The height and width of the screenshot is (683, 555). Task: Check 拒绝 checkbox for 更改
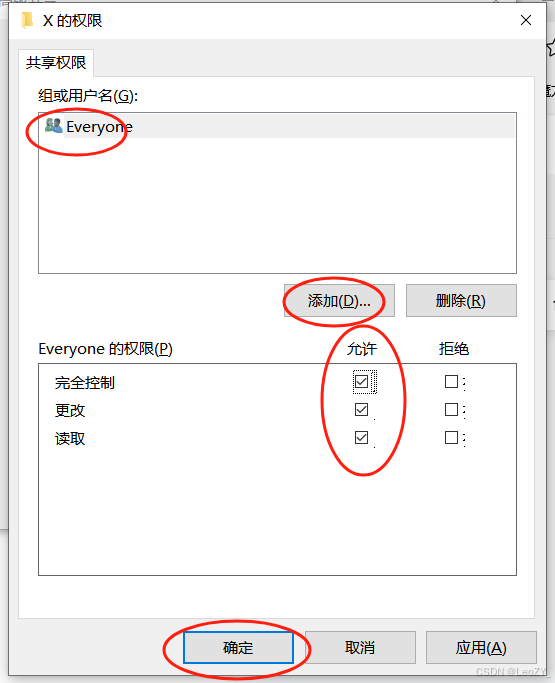tap(451, 409)
